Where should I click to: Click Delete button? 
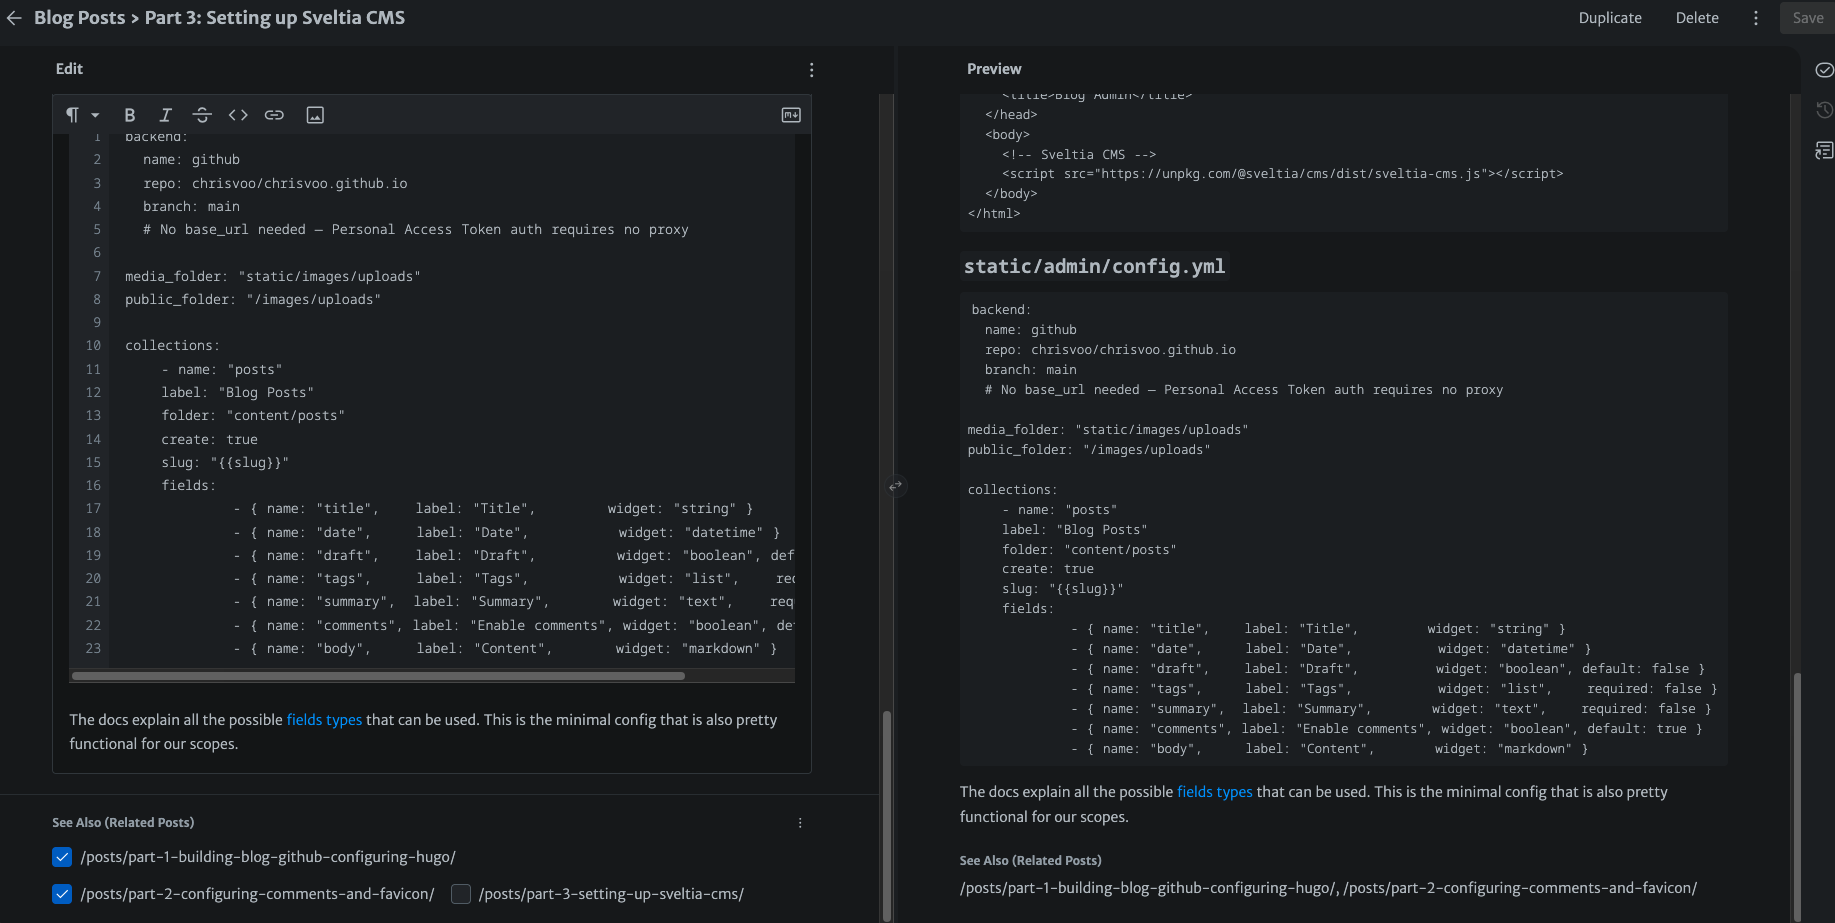point(1697,18)
